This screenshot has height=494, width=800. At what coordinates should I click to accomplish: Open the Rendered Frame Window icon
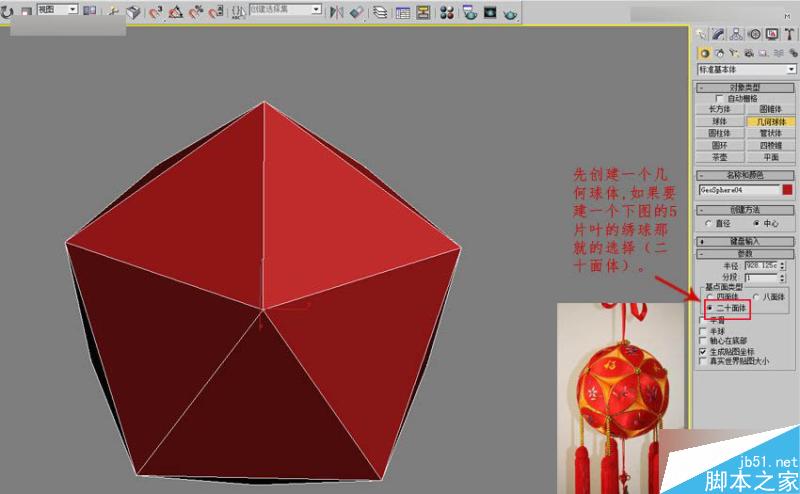[x=490, y=12]
